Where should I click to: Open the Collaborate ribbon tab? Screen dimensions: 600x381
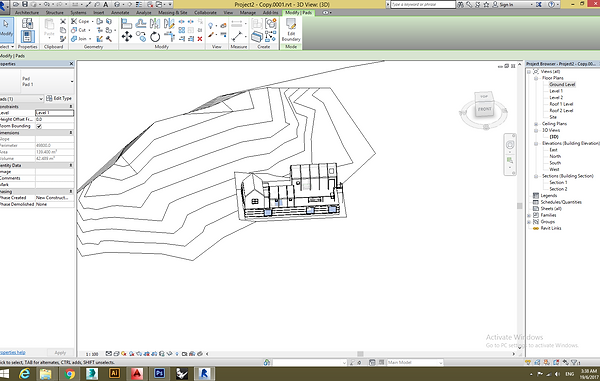205,13
